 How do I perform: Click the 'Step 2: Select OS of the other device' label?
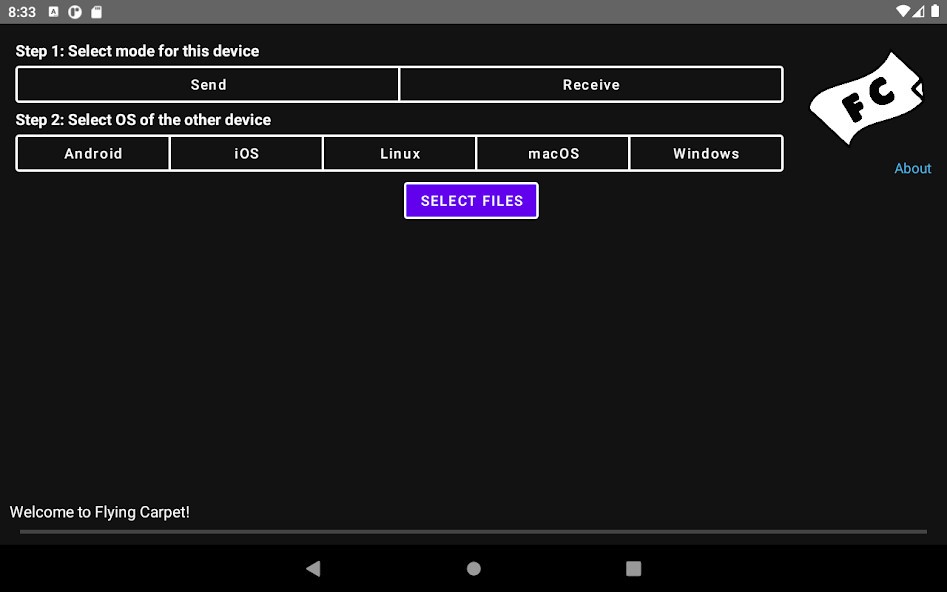[143, 120]
